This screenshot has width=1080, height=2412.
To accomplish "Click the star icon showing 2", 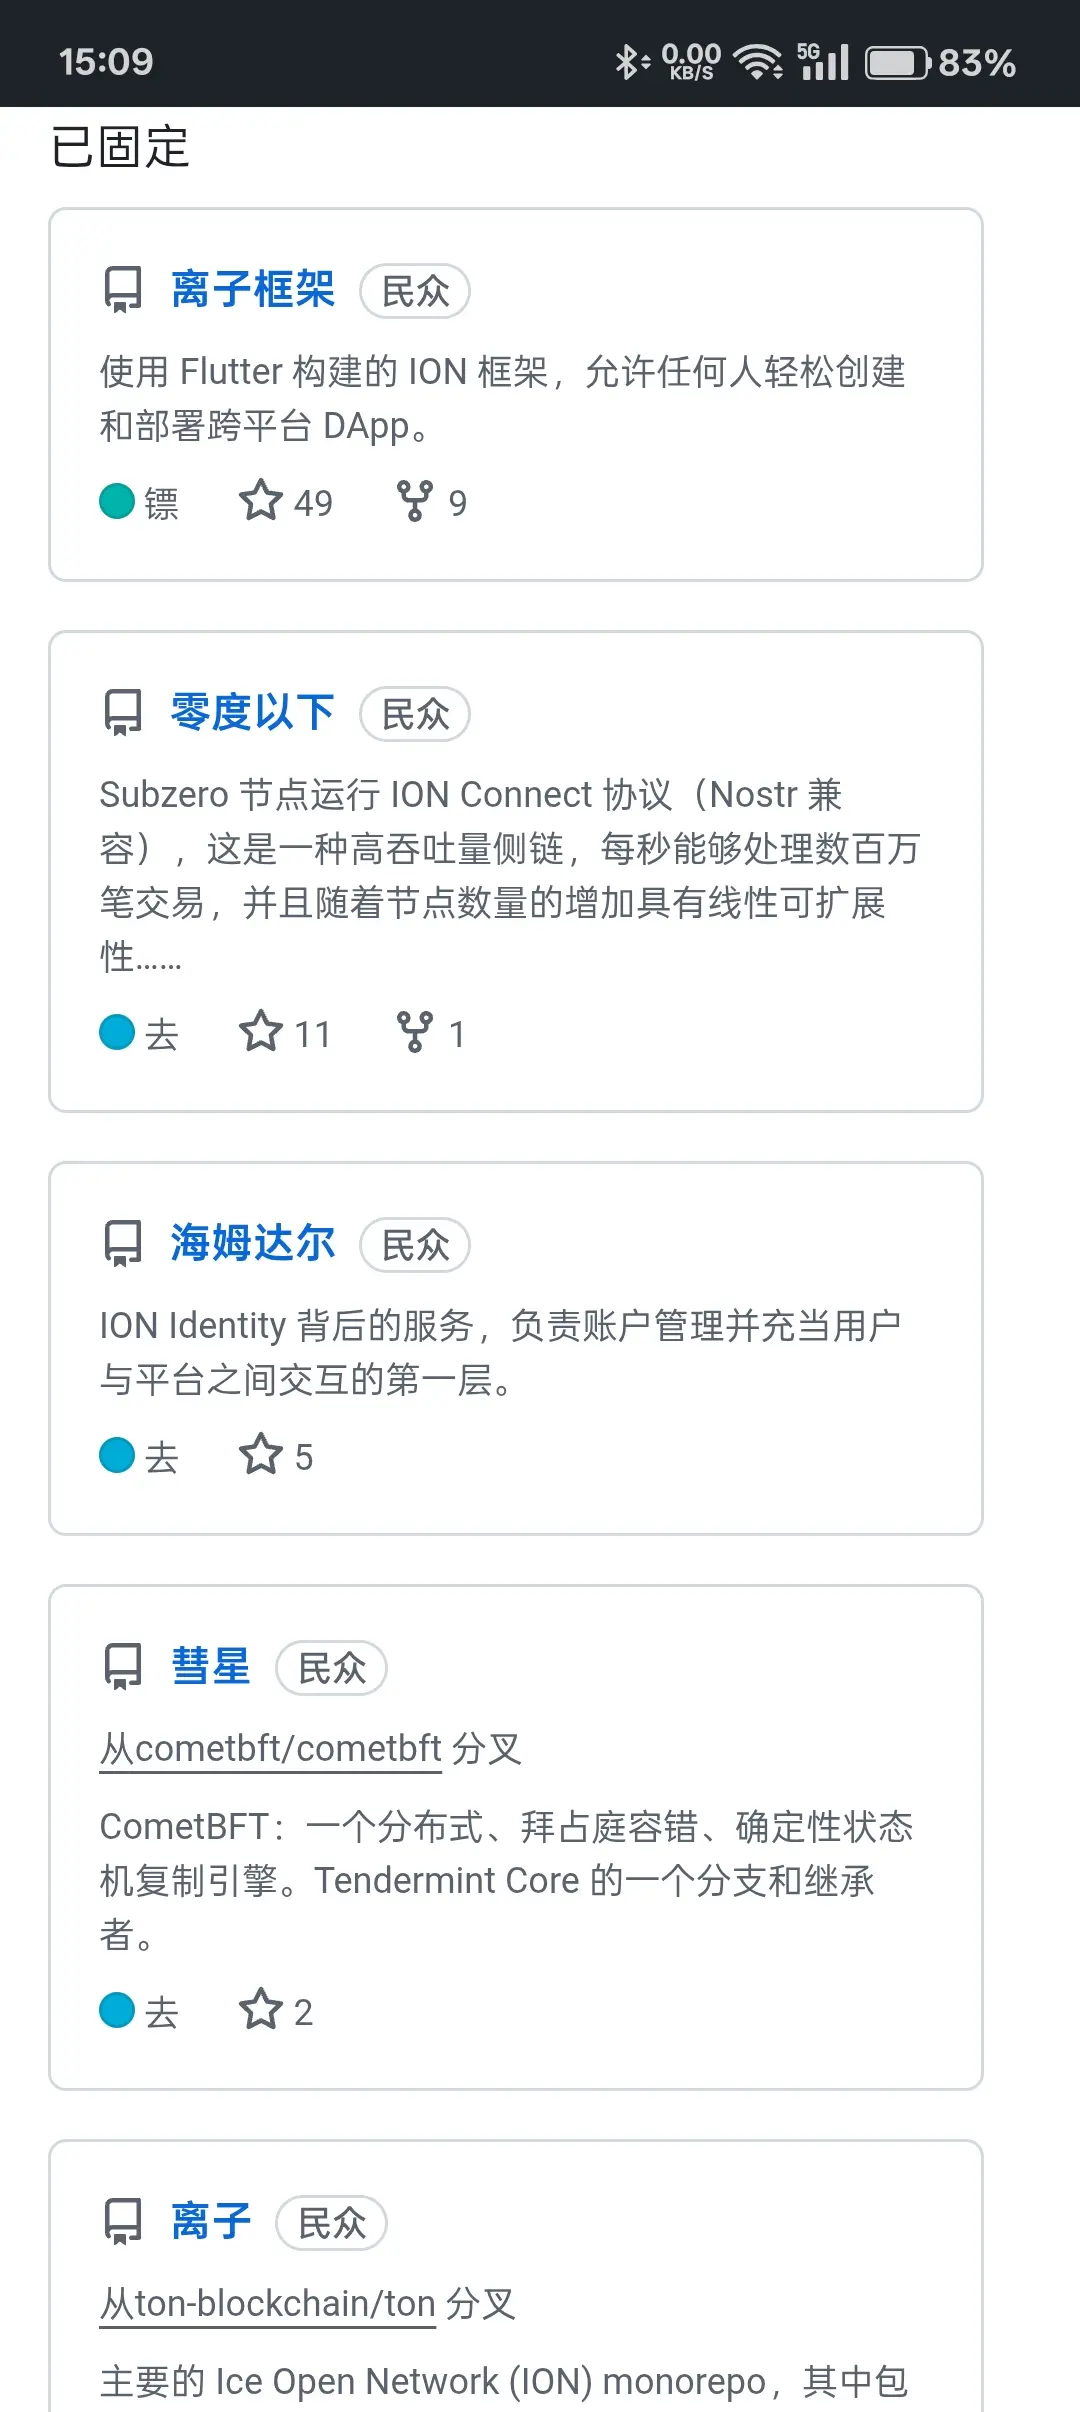I will pyautogui.click(x=261, y=2009).
